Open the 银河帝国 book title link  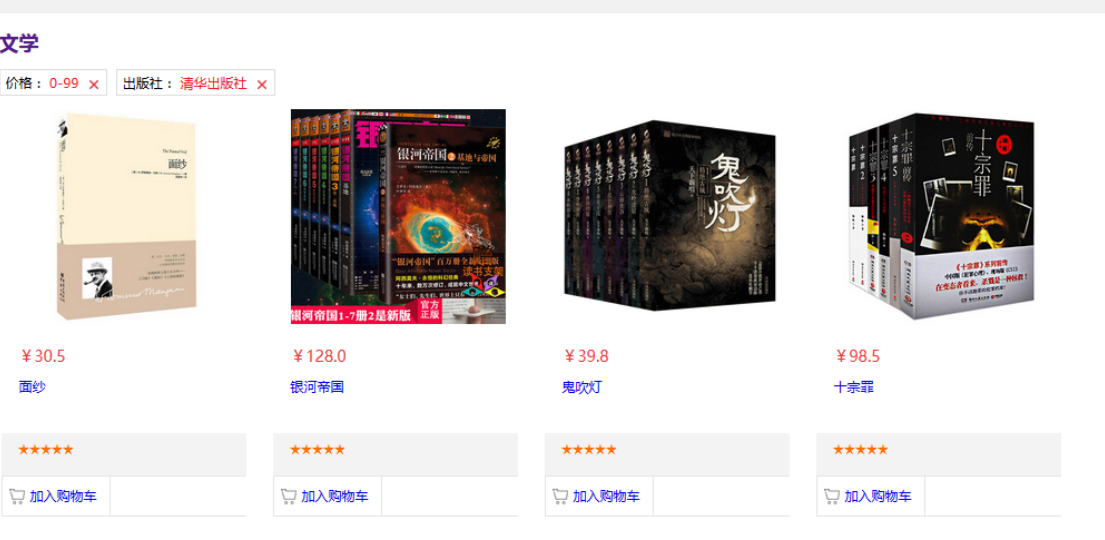point(317,387)
